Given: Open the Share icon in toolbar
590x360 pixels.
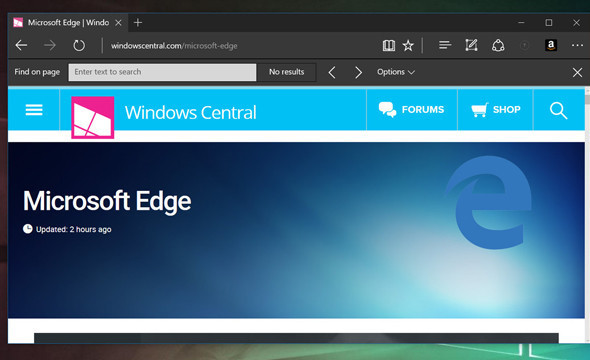Looking at the screenshot, I should point(498,46).
